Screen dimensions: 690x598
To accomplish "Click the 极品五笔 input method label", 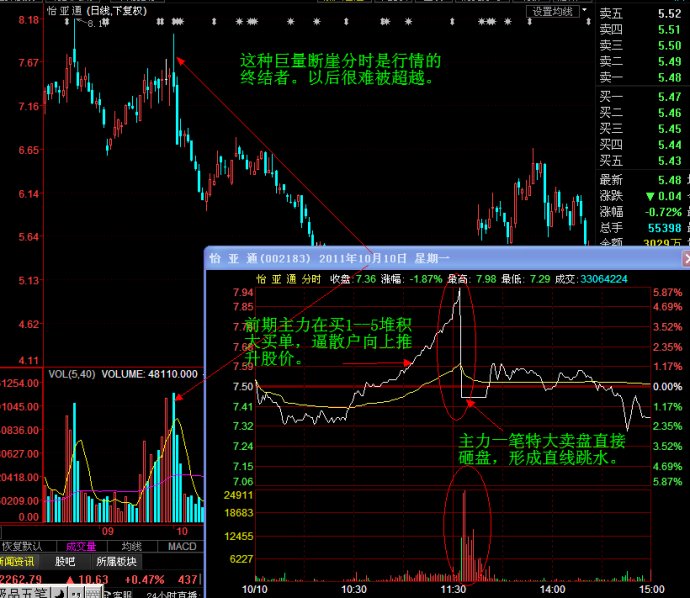I will [24, 592].
